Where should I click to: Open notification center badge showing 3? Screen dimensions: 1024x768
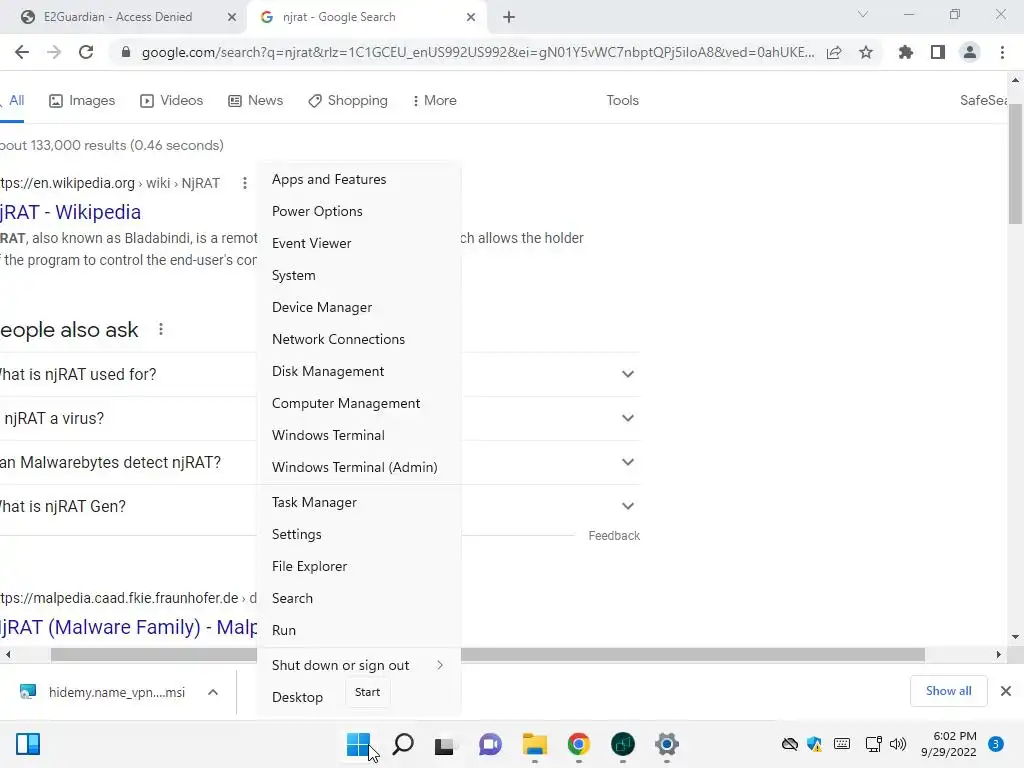point(996,744)
